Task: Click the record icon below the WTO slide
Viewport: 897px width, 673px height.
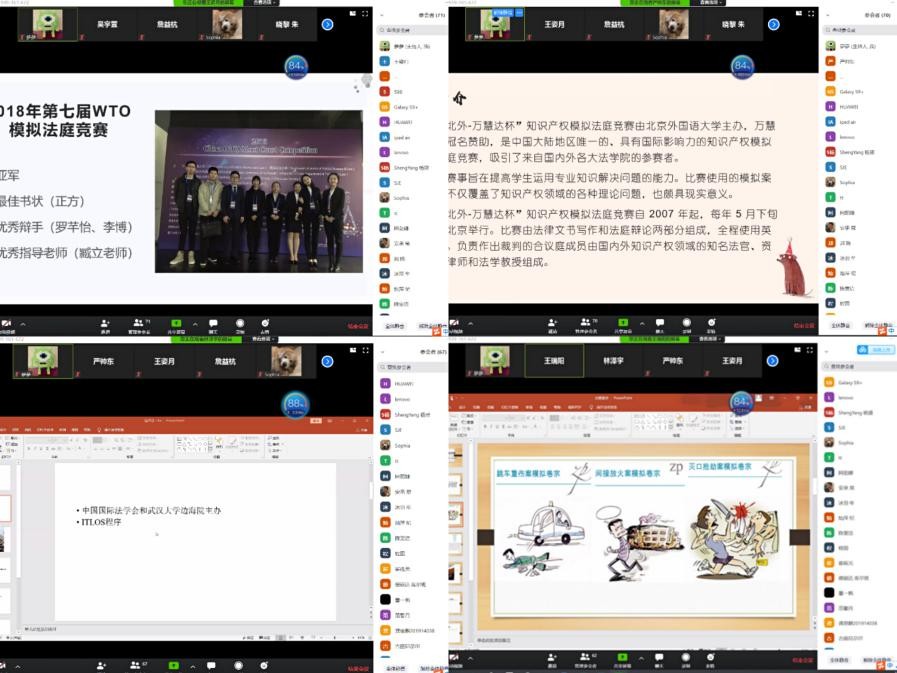Action: (x=240, y=324)
